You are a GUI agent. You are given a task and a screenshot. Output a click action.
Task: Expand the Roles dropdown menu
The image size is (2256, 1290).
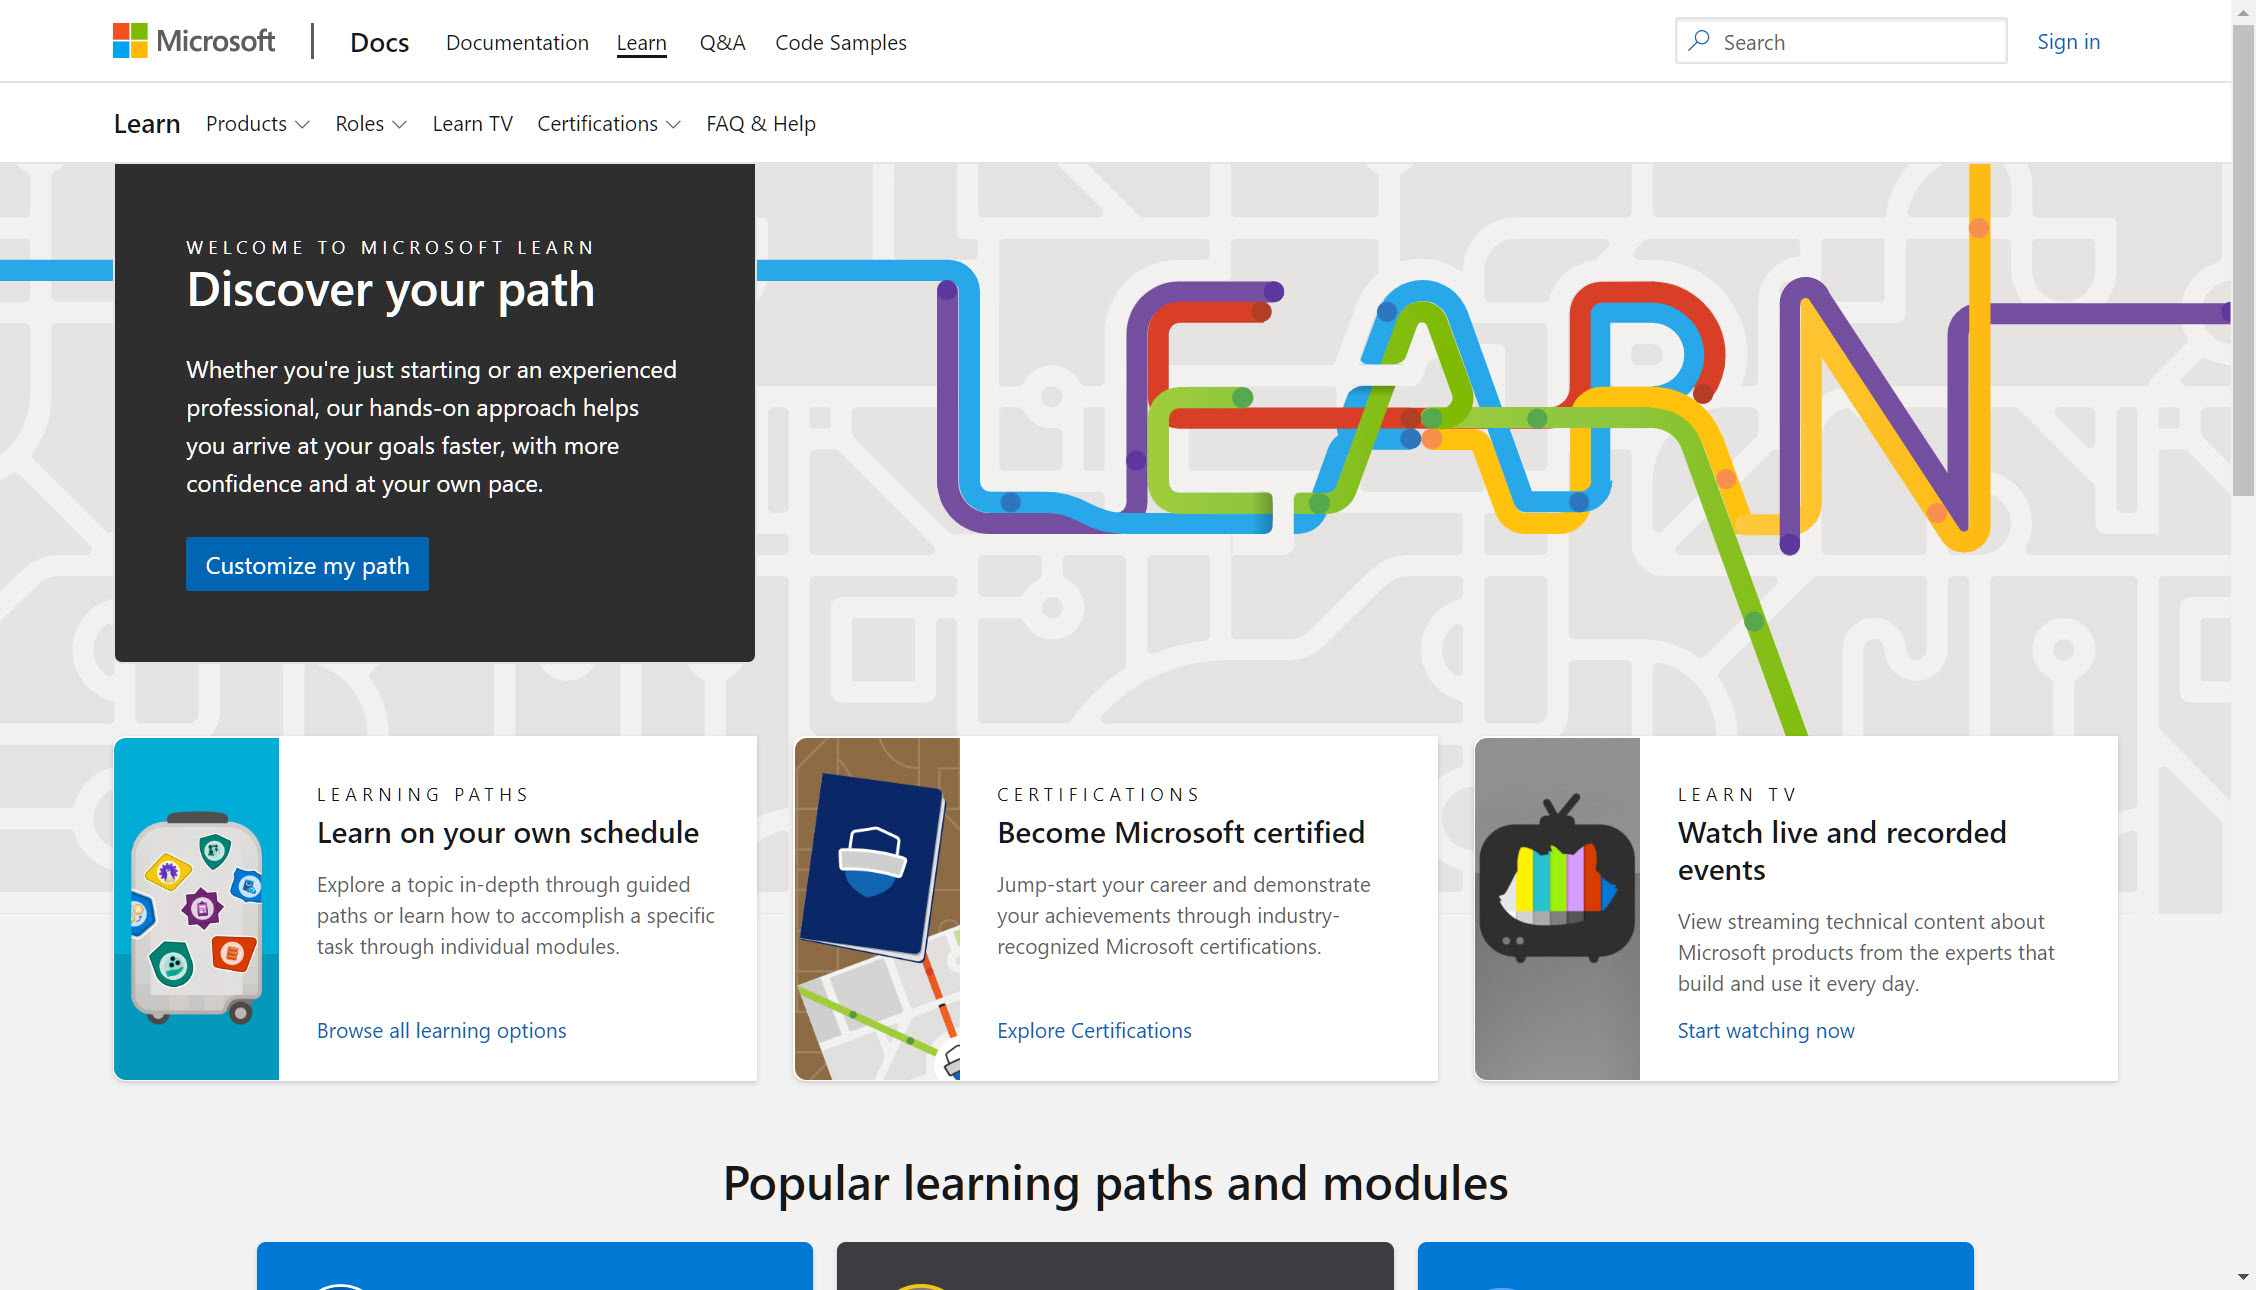(367, 122)
